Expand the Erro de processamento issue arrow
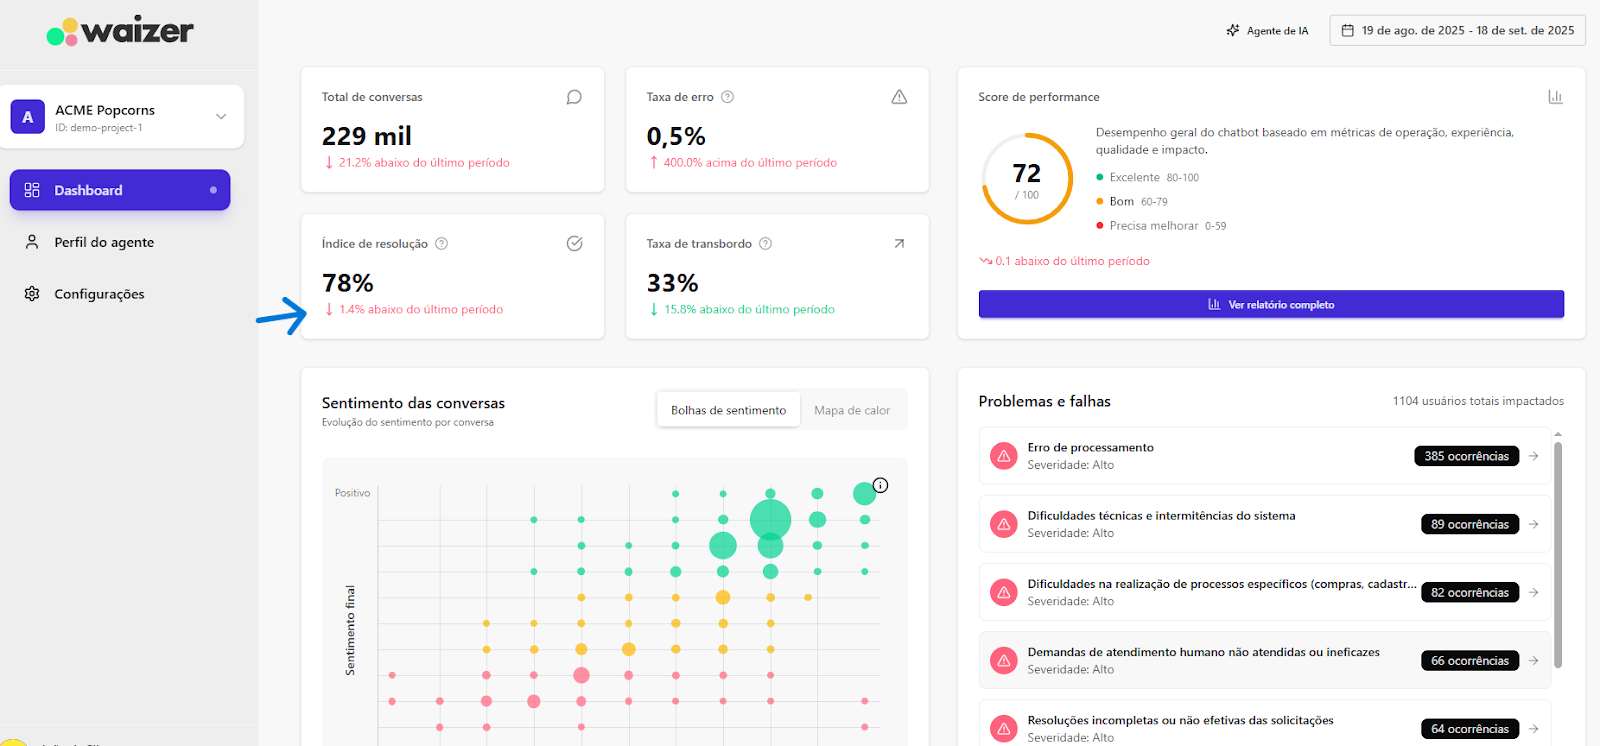Viewport: 1600px width, 746px height. [1534, 456]
